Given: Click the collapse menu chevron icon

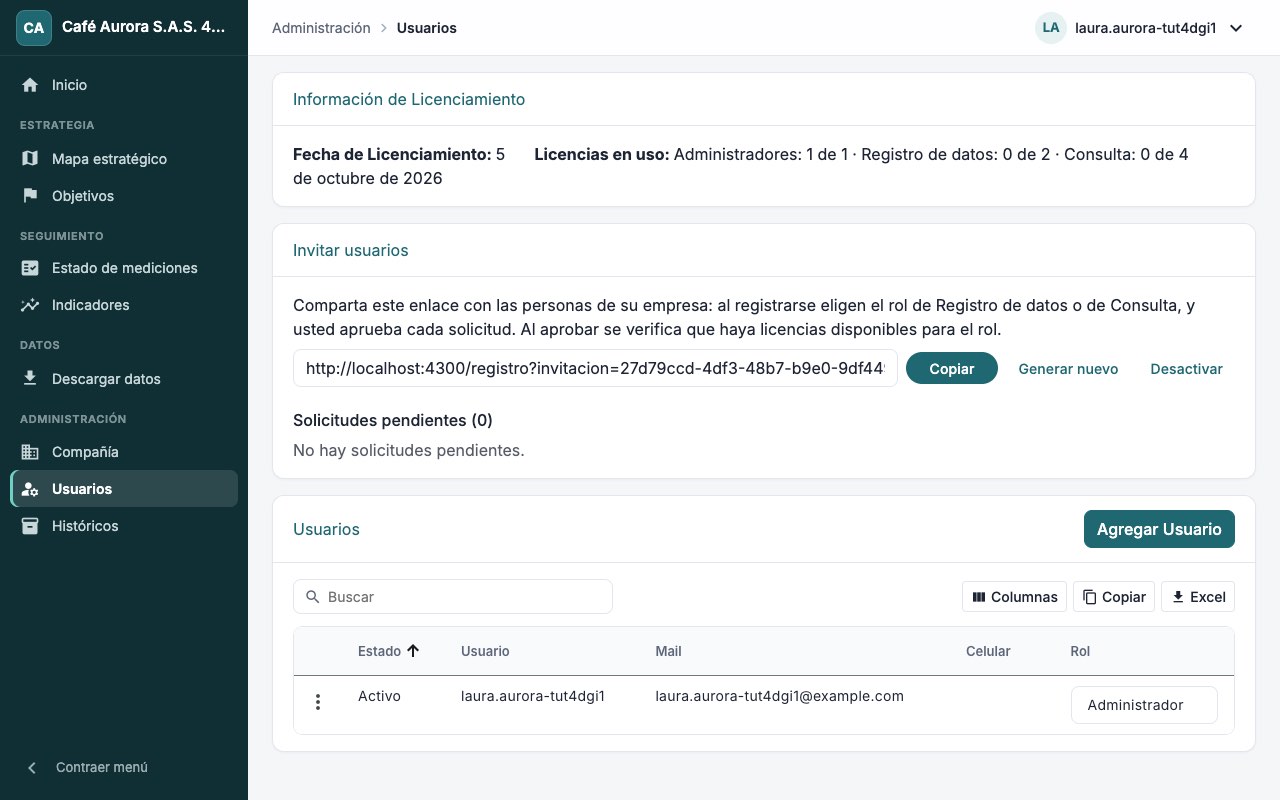Looking at the screenshot, I should [32, 768].
